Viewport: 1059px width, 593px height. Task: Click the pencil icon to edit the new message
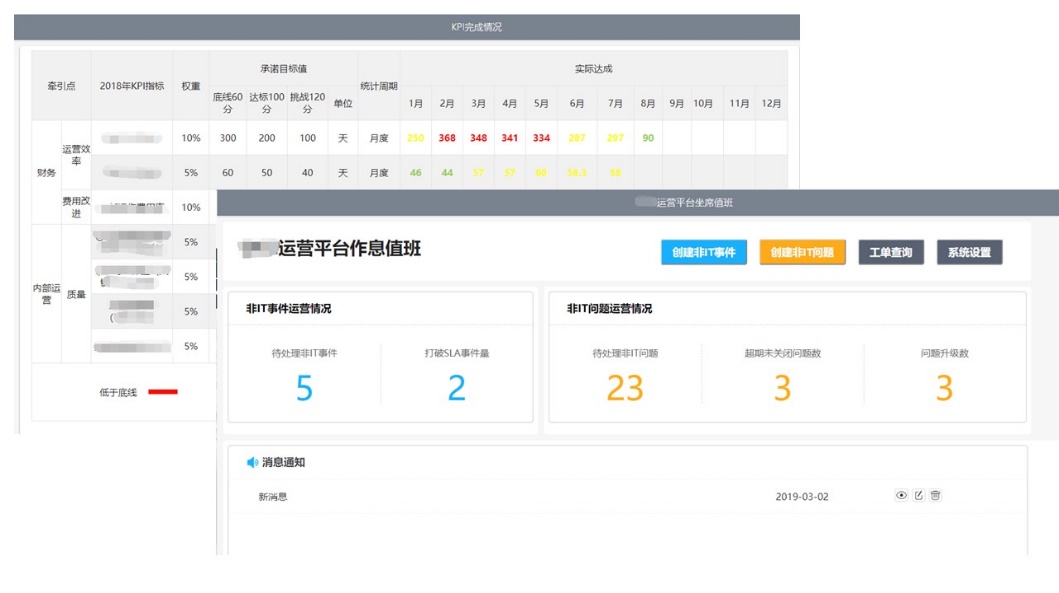919,495
